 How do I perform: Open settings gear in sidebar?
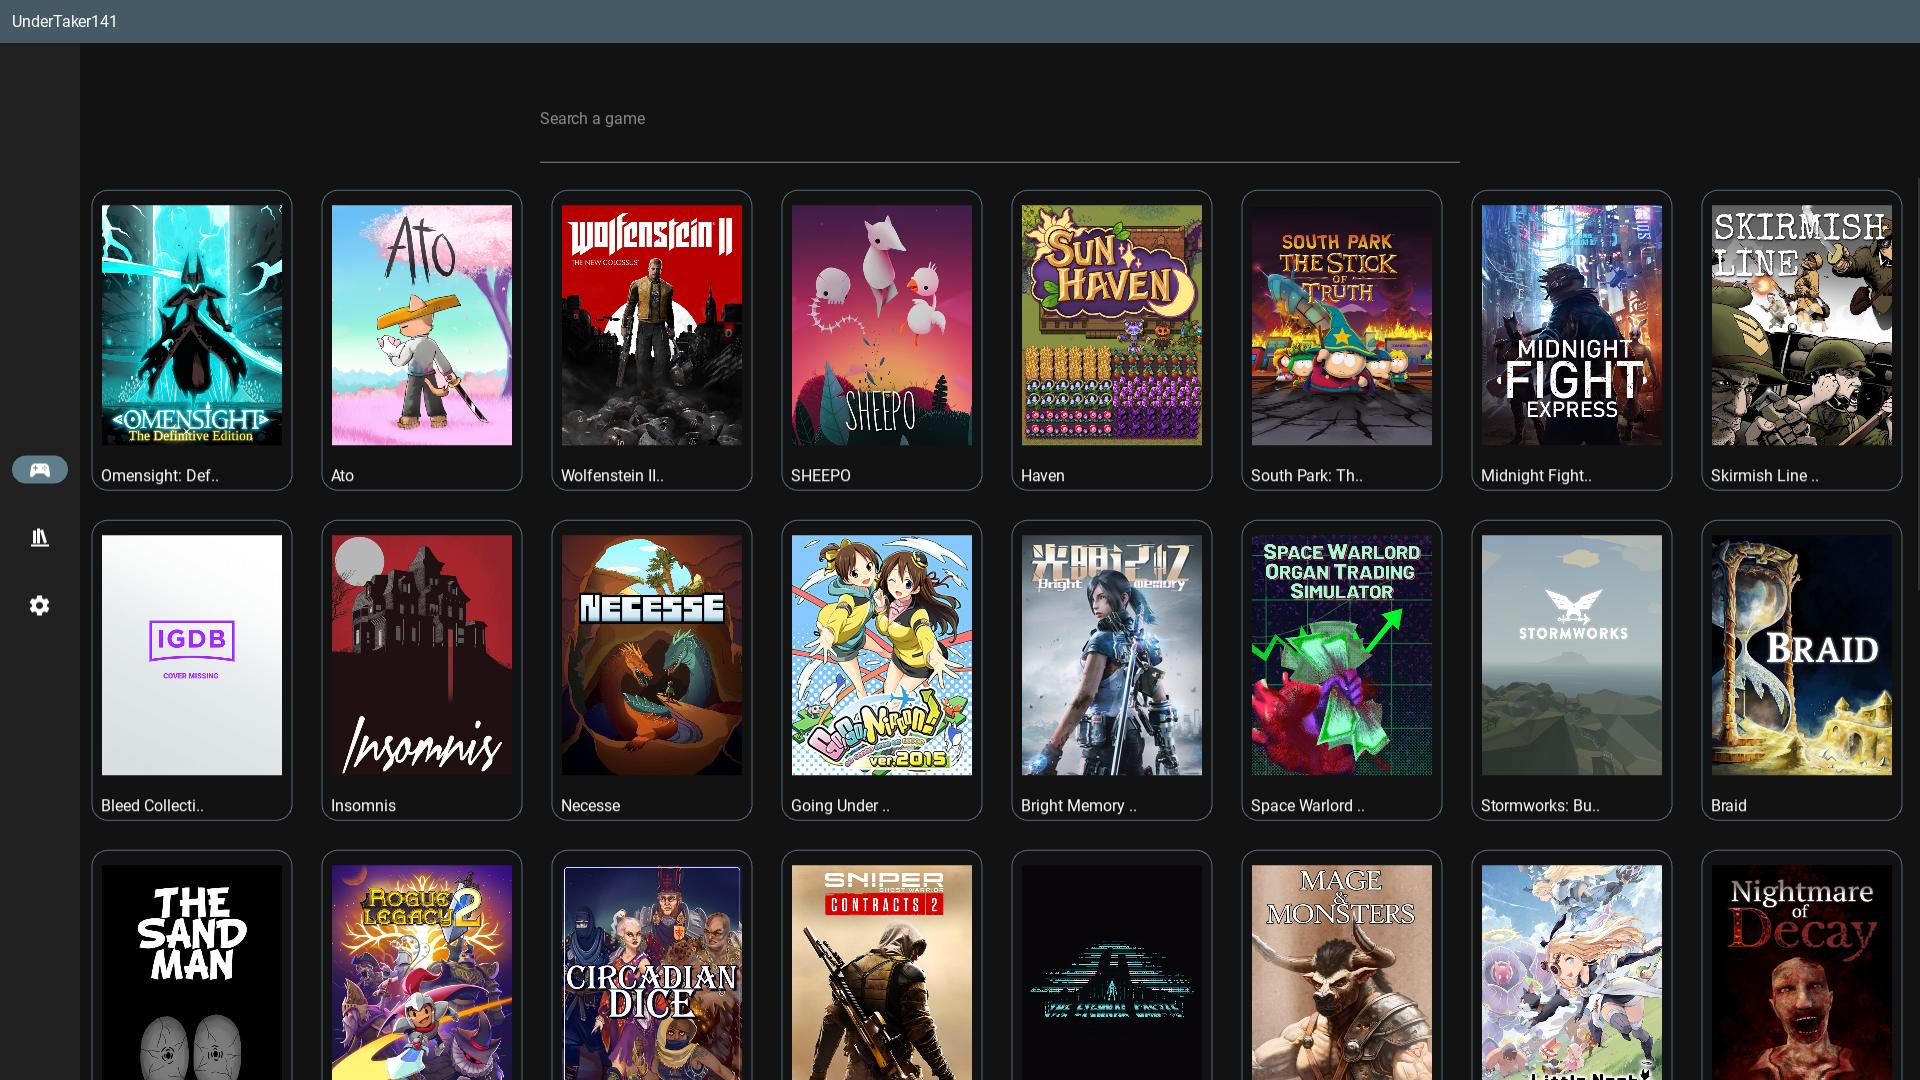[x=40, y=606]
